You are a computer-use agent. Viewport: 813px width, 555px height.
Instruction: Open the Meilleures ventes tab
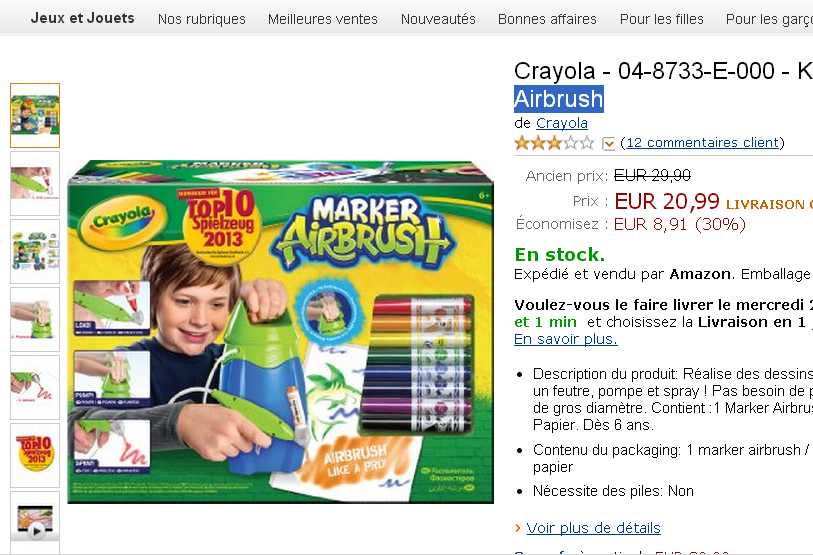[x=323, y=19]
